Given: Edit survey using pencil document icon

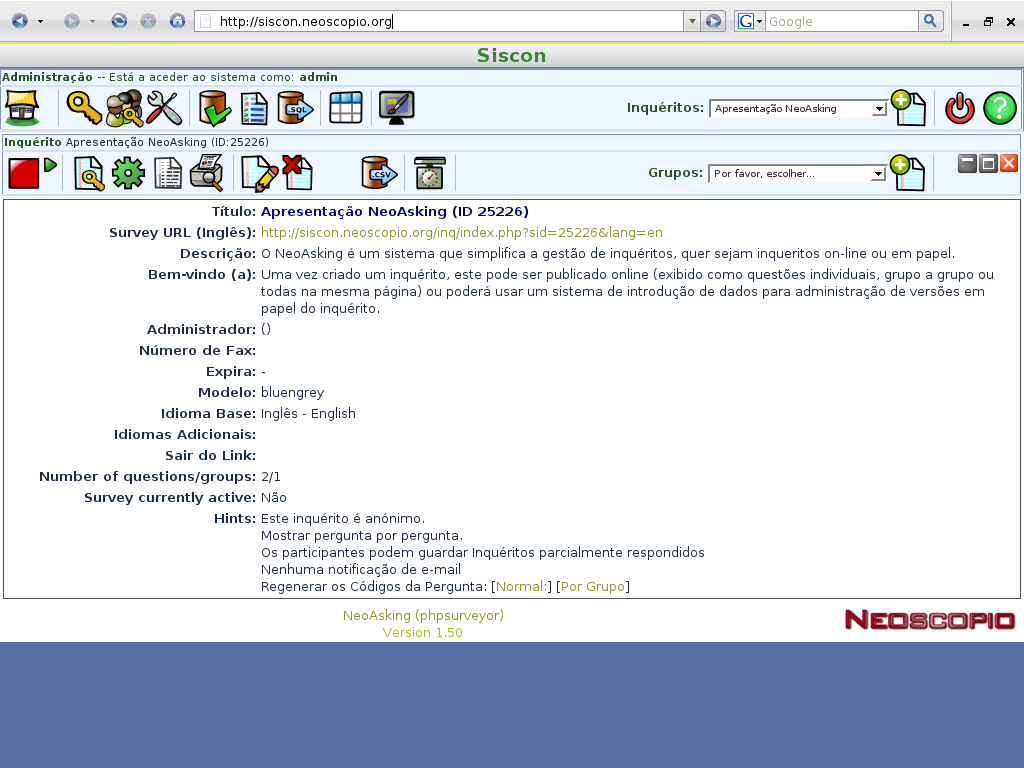Looking at the screenshot, I should (x=259, y=174).
